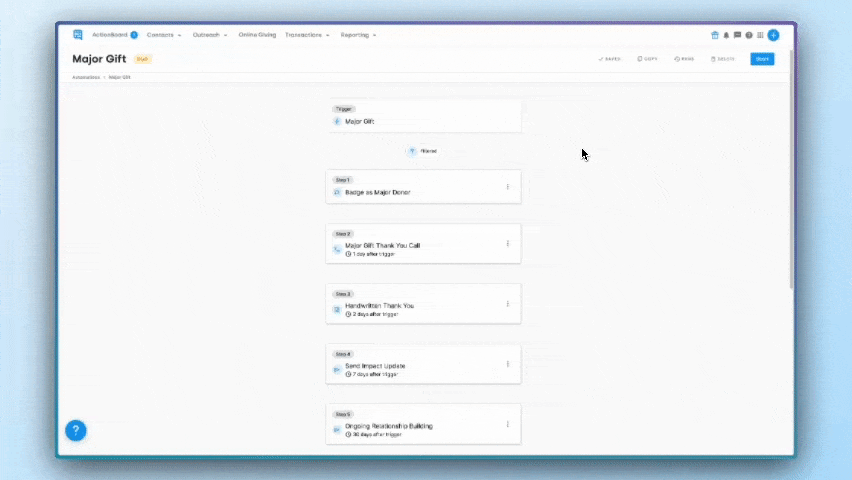Click the 1 day after trigger label
The width and height of the screenshot is (852, 480).
click(370, 254)
